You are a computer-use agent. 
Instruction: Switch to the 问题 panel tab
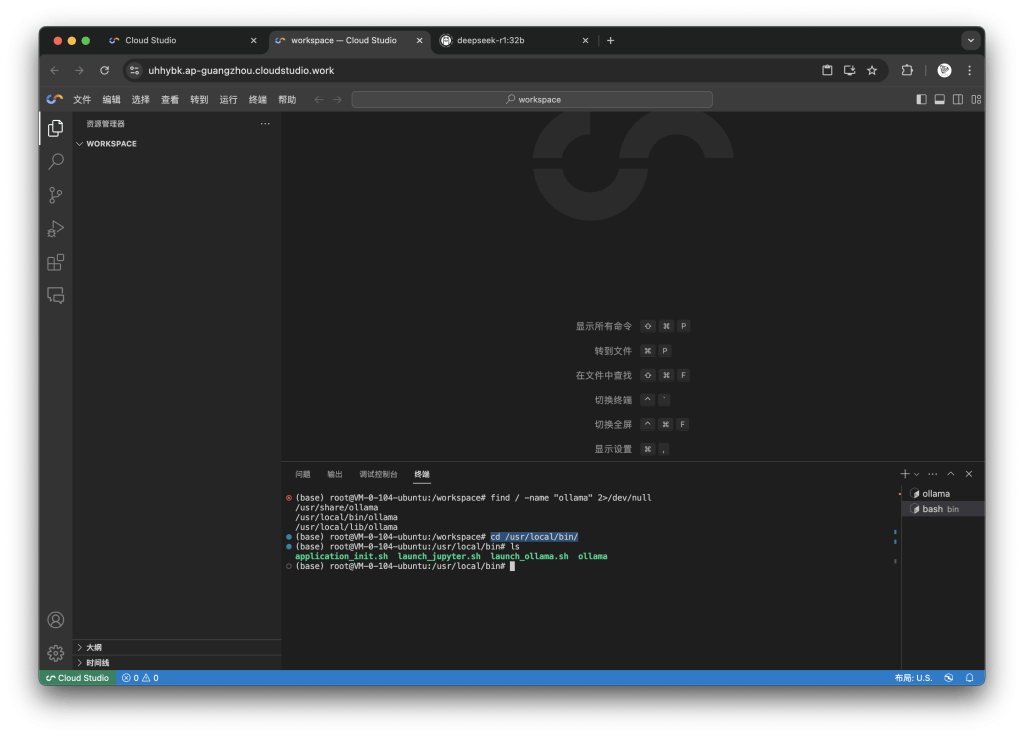pos(302,474)
